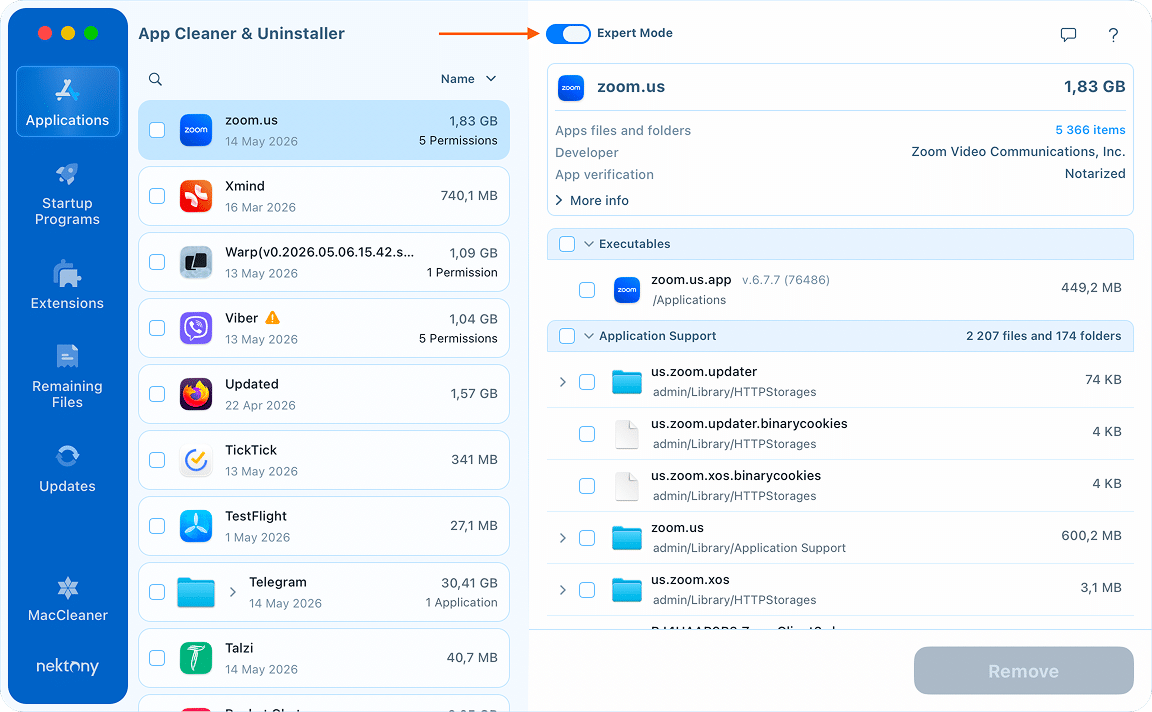Check the us.zoom.xos folder checkbox
Screen dimensions: 1152x712
(587, 590)
